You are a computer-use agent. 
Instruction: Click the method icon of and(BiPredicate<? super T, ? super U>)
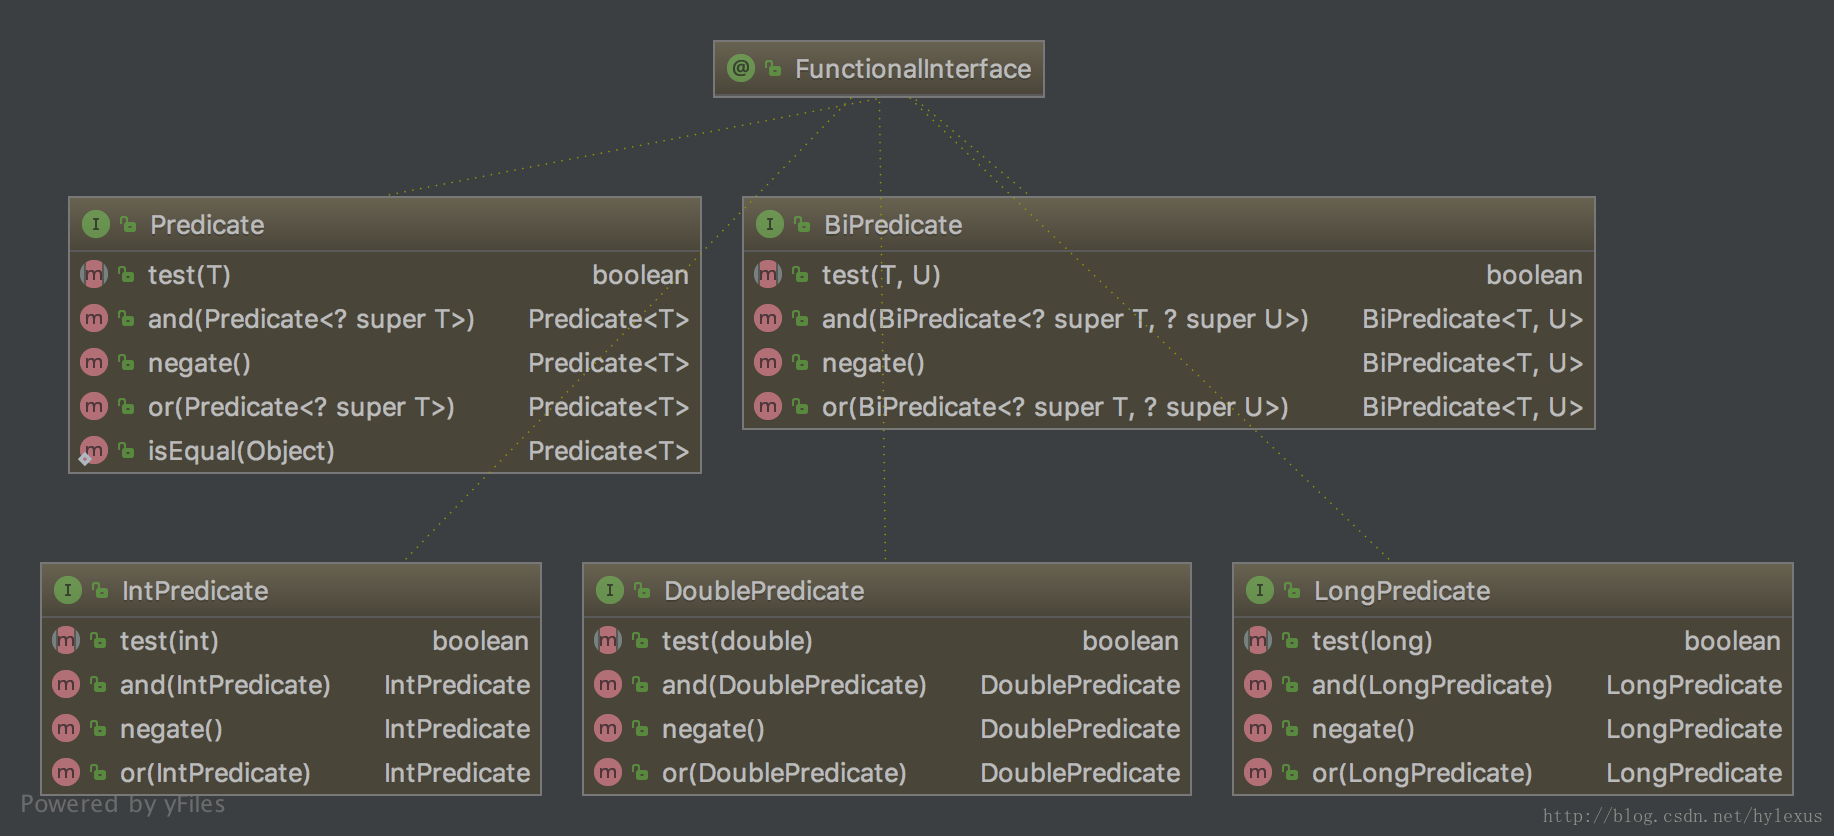[x=767, y=318]
